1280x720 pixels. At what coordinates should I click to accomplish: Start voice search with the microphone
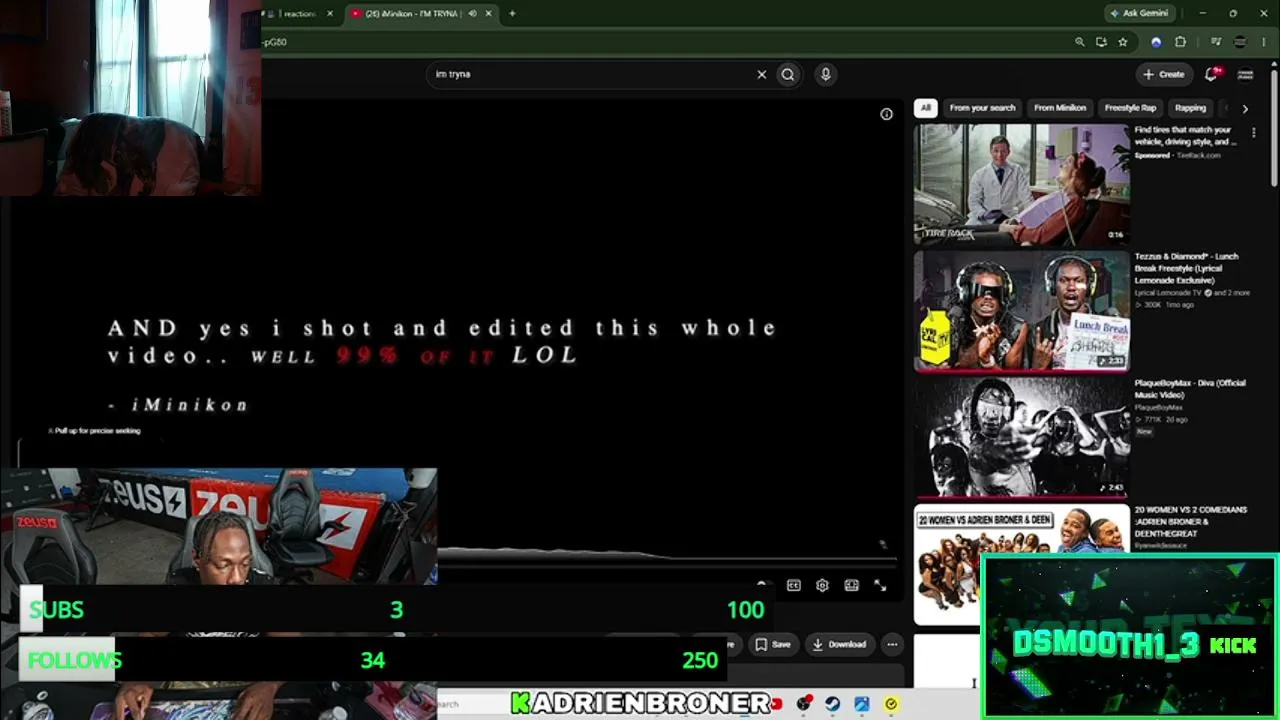pos(825,74)
